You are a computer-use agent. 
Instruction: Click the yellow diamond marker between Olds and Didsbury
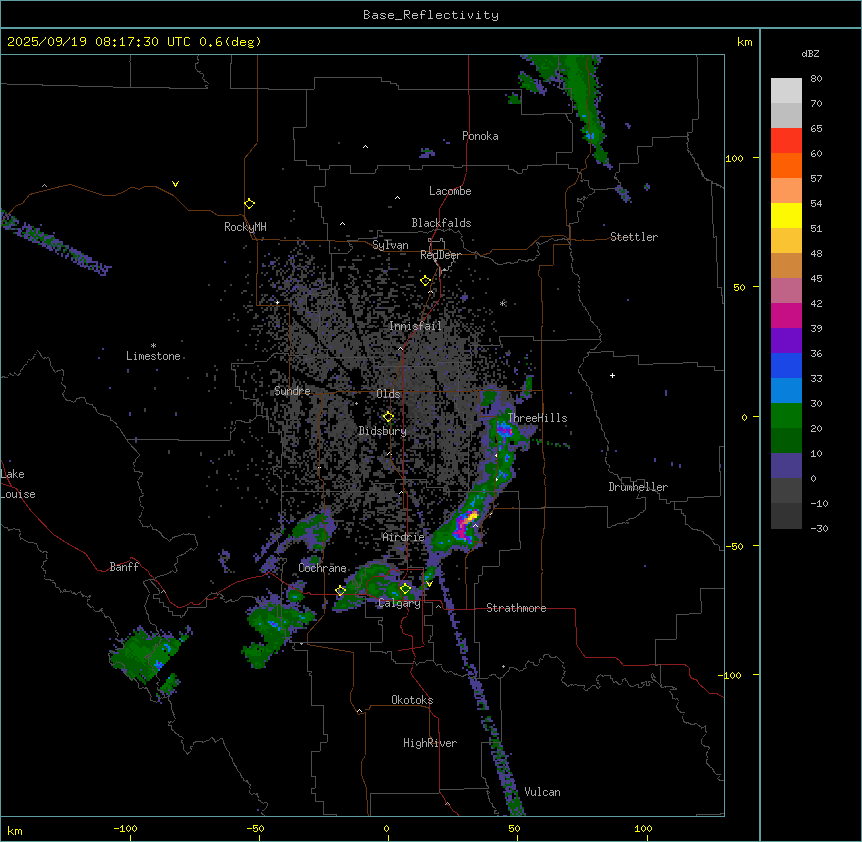point(388,417)
